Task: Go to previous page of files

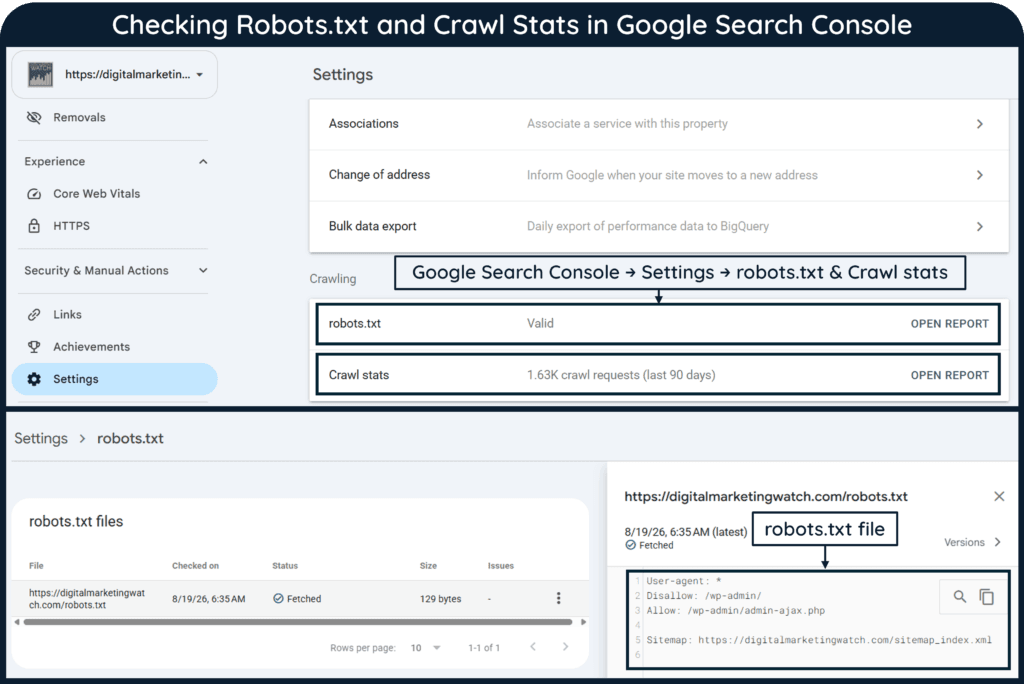Action: pos(533,647)
